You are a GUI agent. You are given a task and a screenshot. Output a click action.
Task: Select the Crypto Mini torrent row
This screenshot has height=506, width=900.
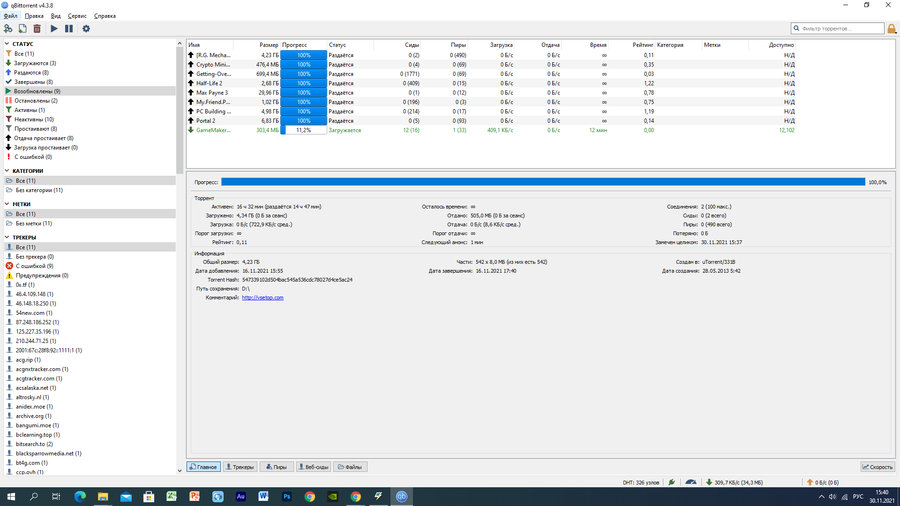coord(491,64)
